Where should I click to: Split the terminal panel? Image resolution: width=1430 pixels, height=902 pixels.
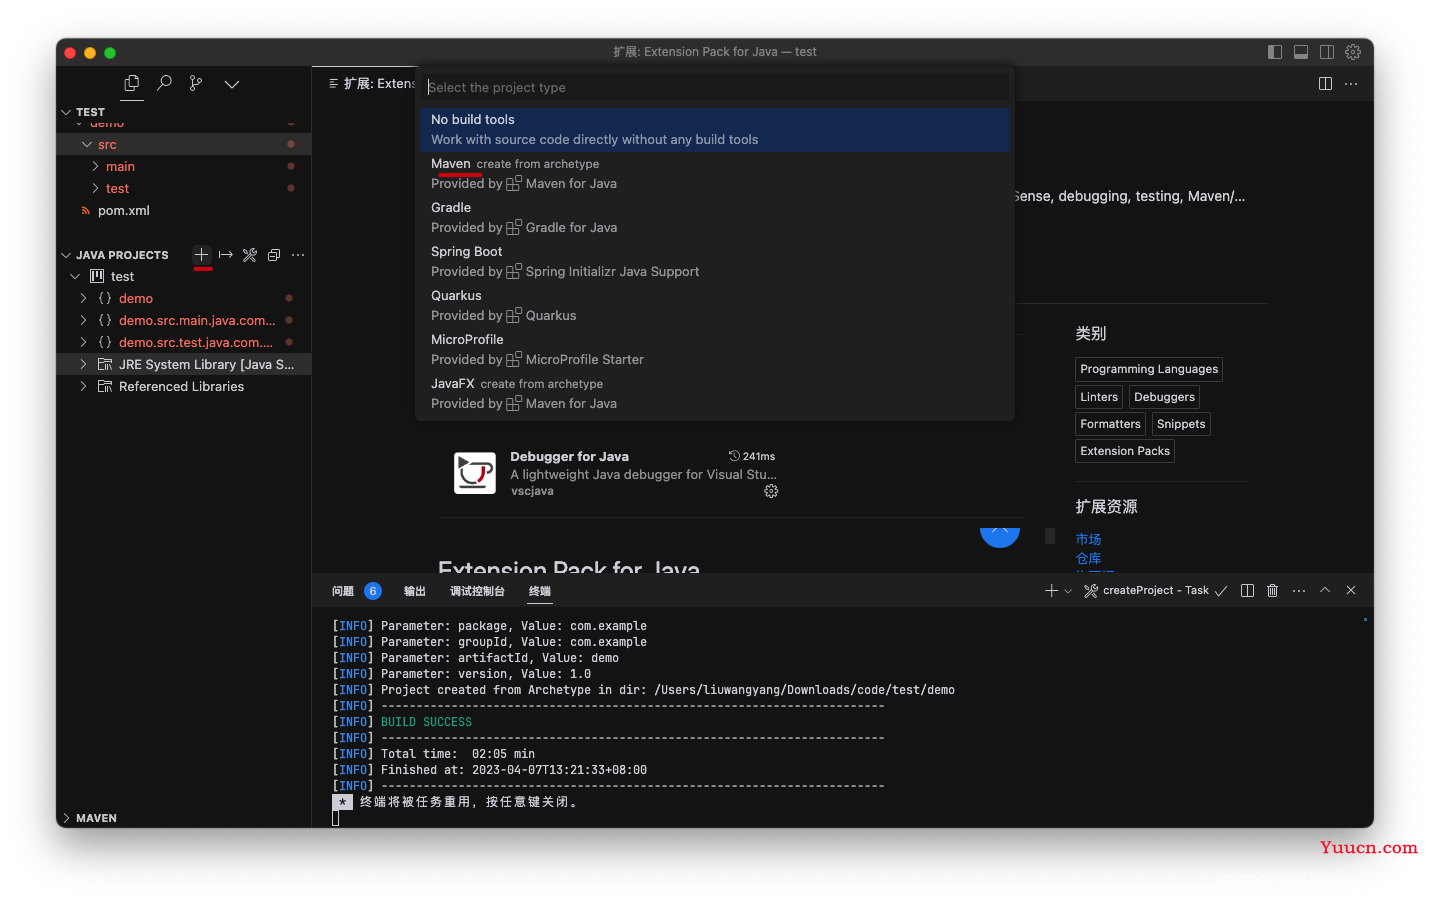1247,591
